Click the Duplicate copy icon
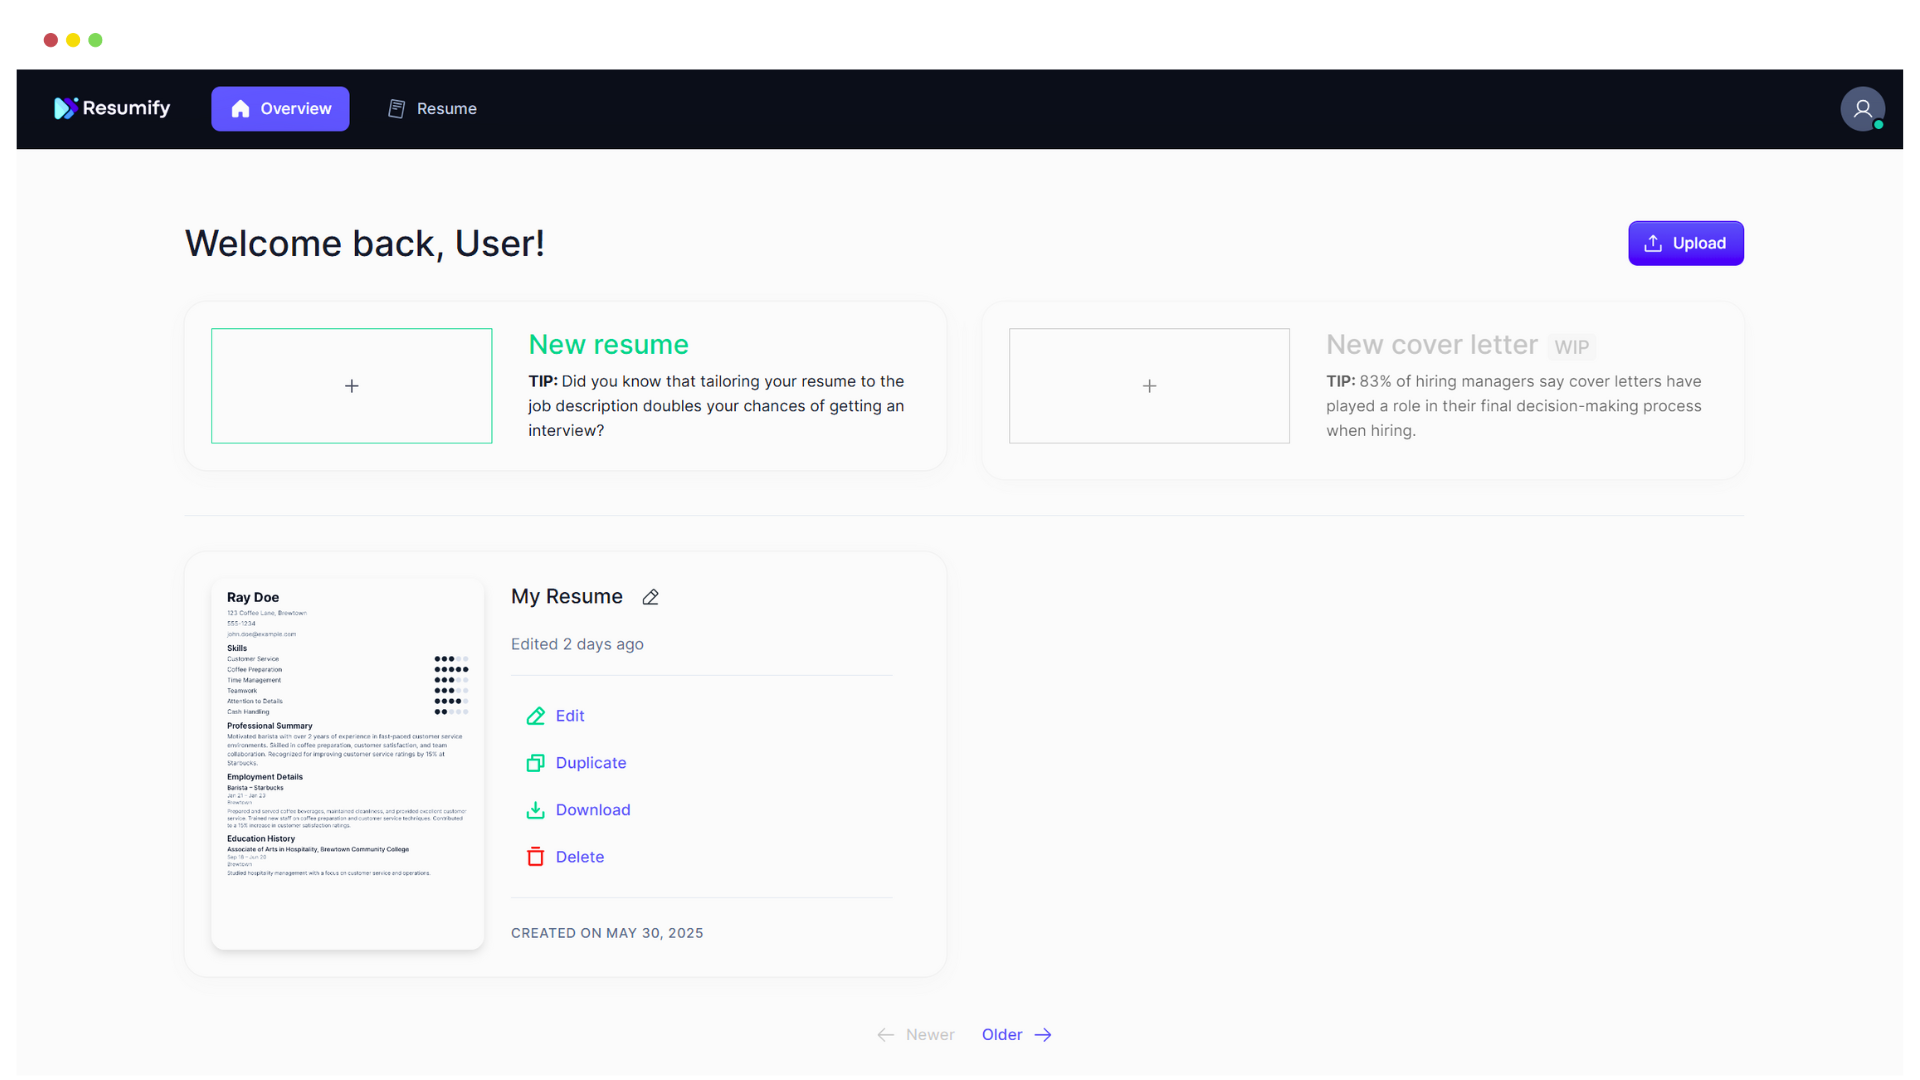 (535, 763)
